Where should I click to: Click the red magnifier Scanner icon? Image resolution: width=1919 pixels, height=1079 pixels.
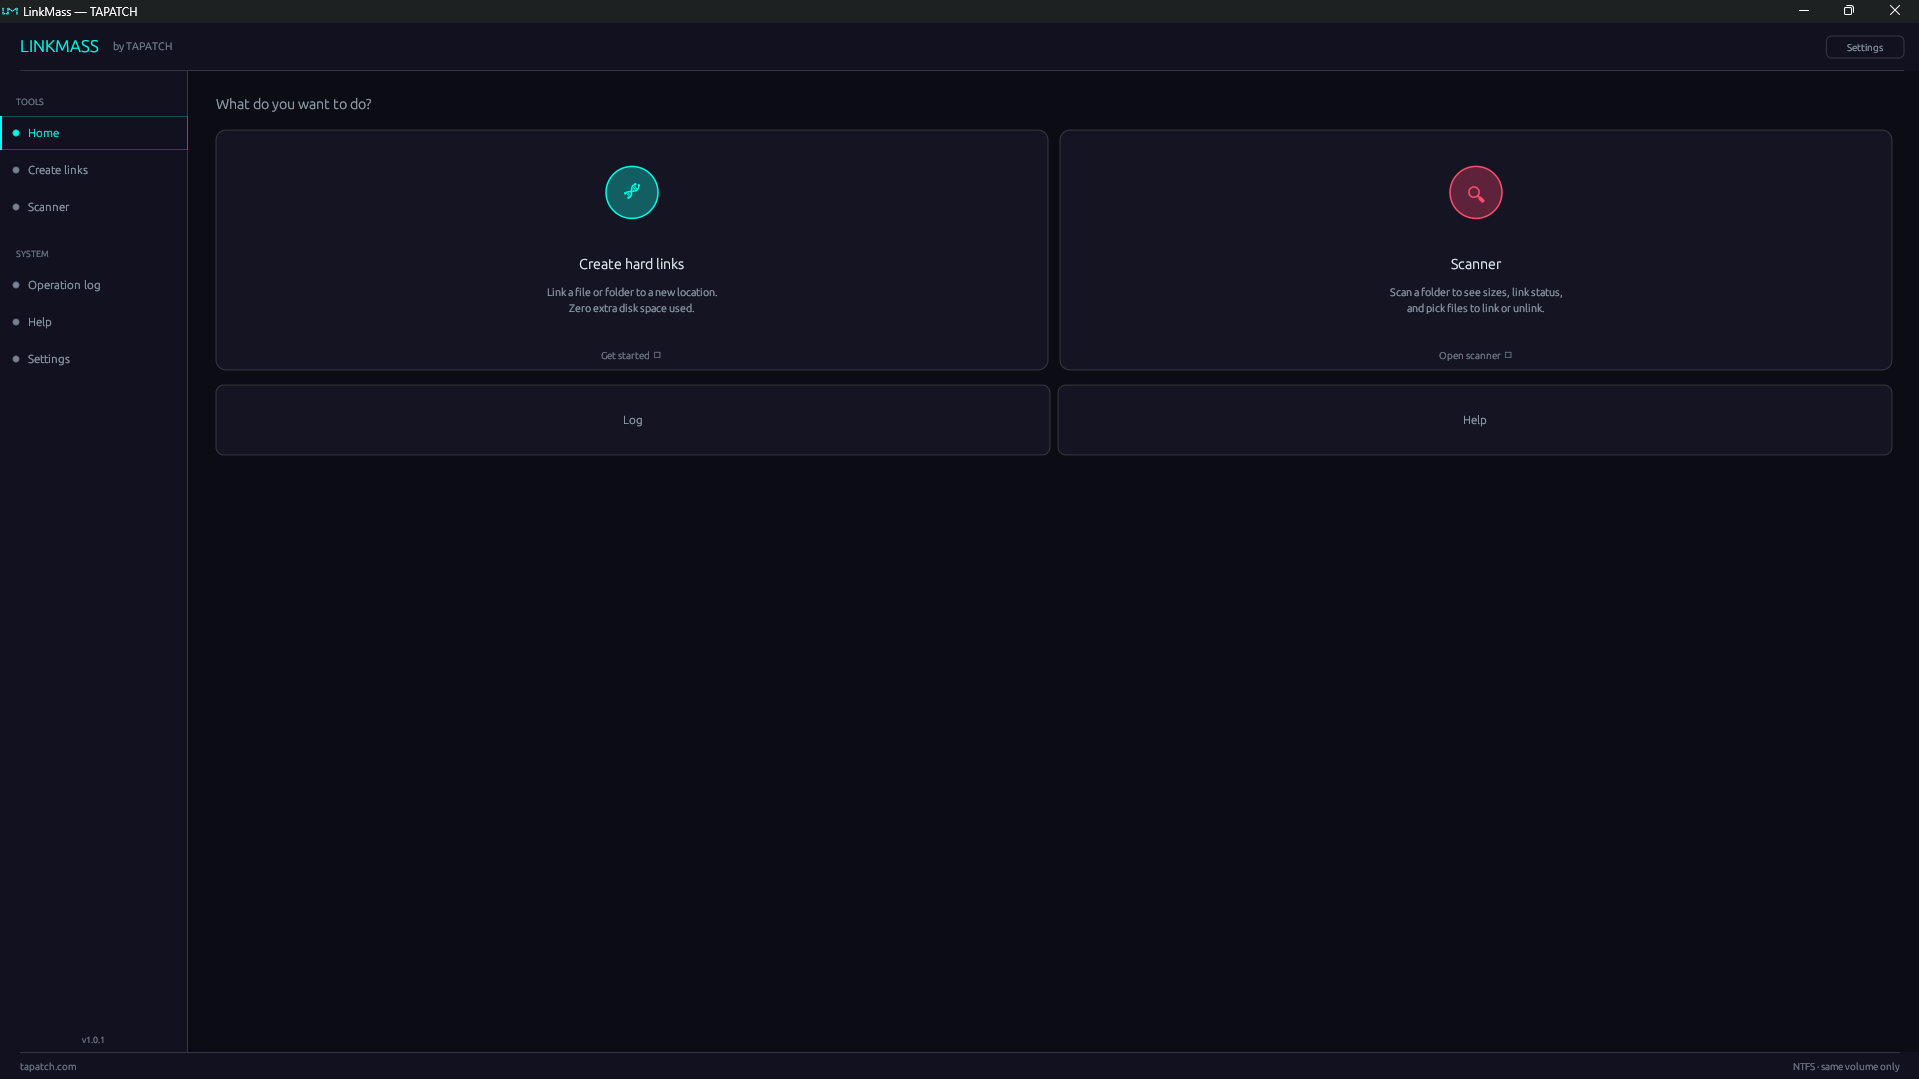click(1476, 192)
